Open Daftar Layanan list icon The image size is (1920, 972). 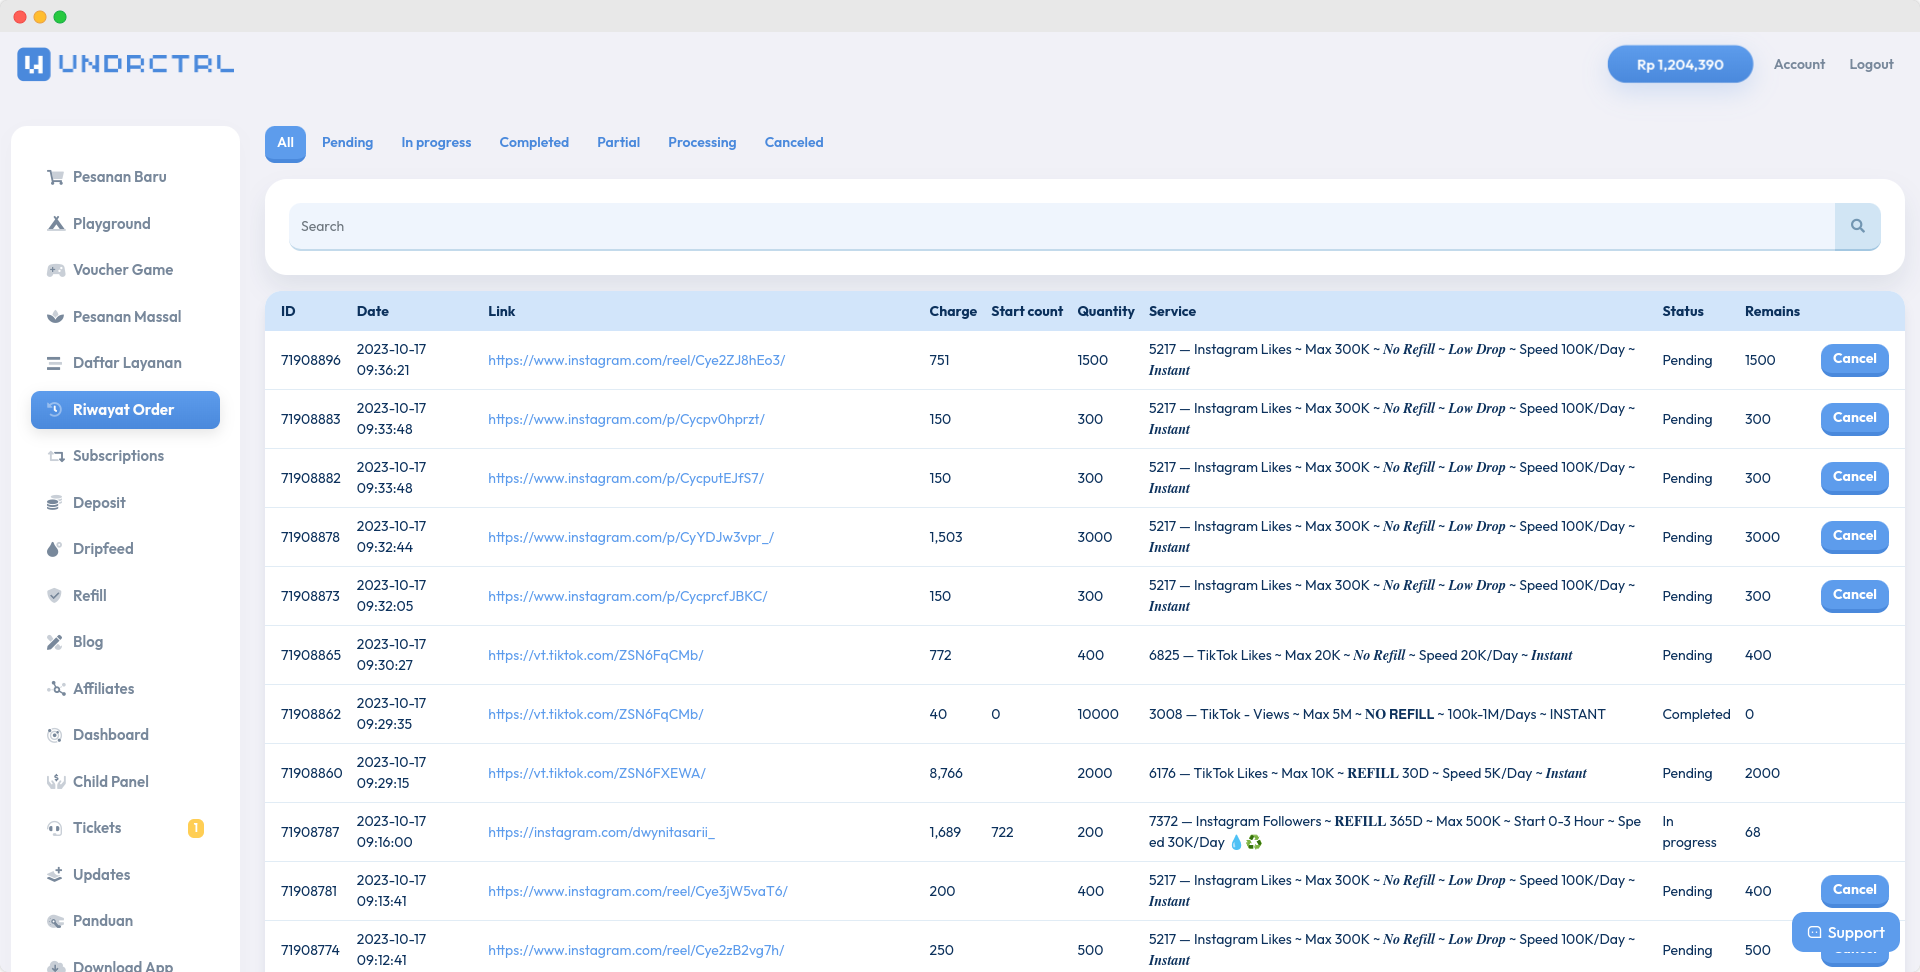pos(55,363)
